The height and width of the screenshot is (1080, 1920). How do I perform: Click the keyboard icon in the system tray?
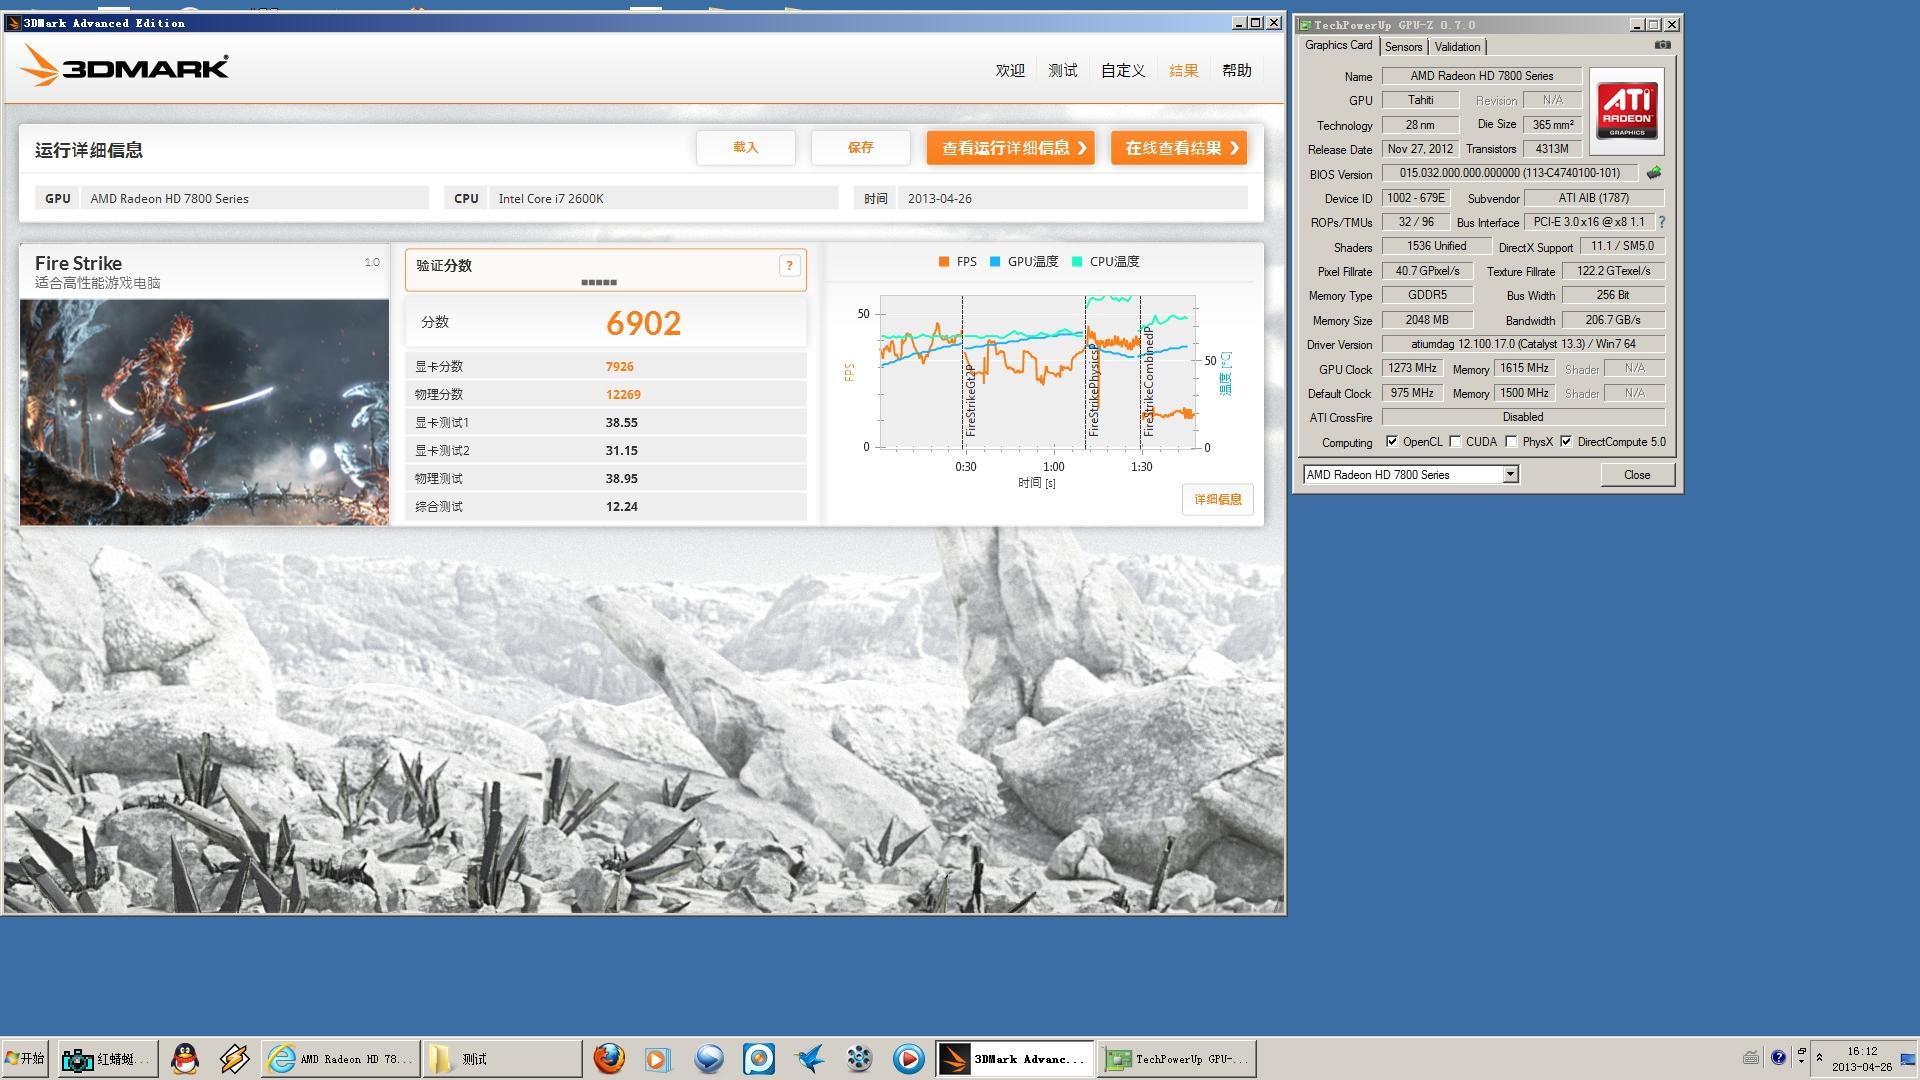(x=1751, y=1057)
